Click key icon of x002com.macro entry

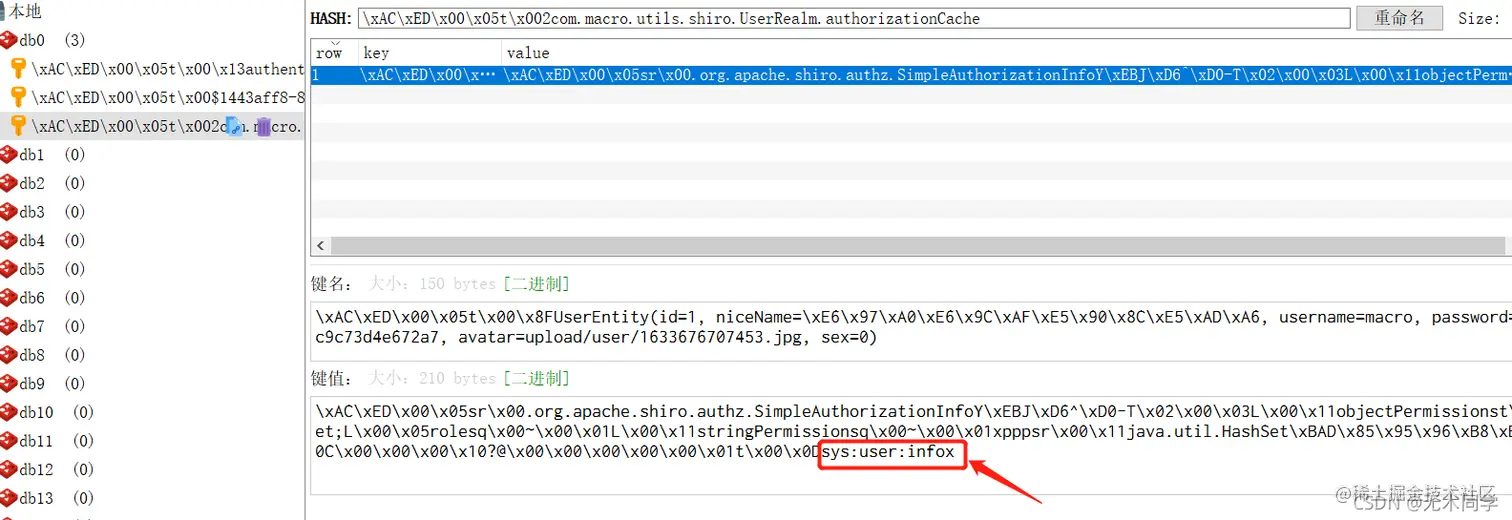[x=18, y=126]
